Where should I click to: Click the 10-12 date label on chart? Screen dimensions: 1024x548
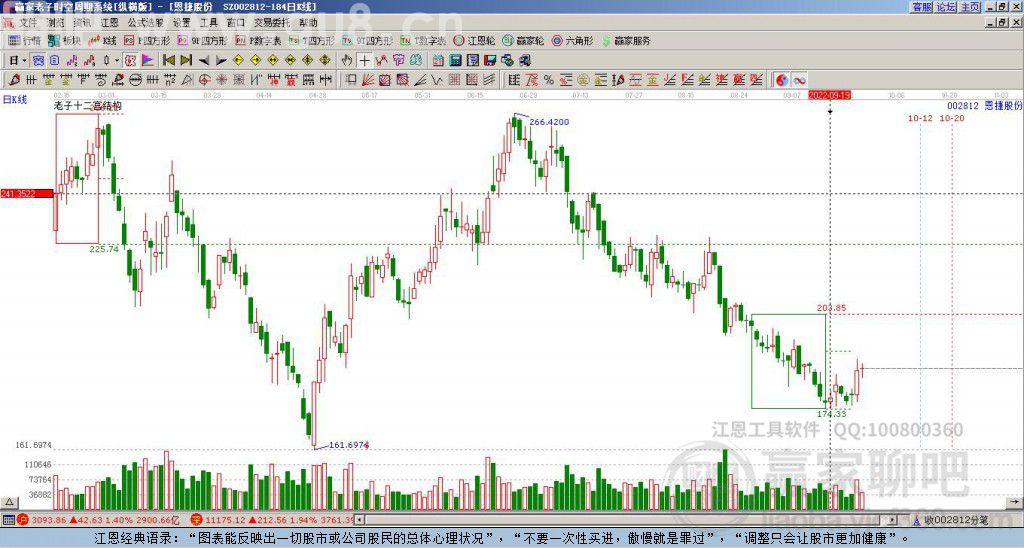[x=920, y=118]
